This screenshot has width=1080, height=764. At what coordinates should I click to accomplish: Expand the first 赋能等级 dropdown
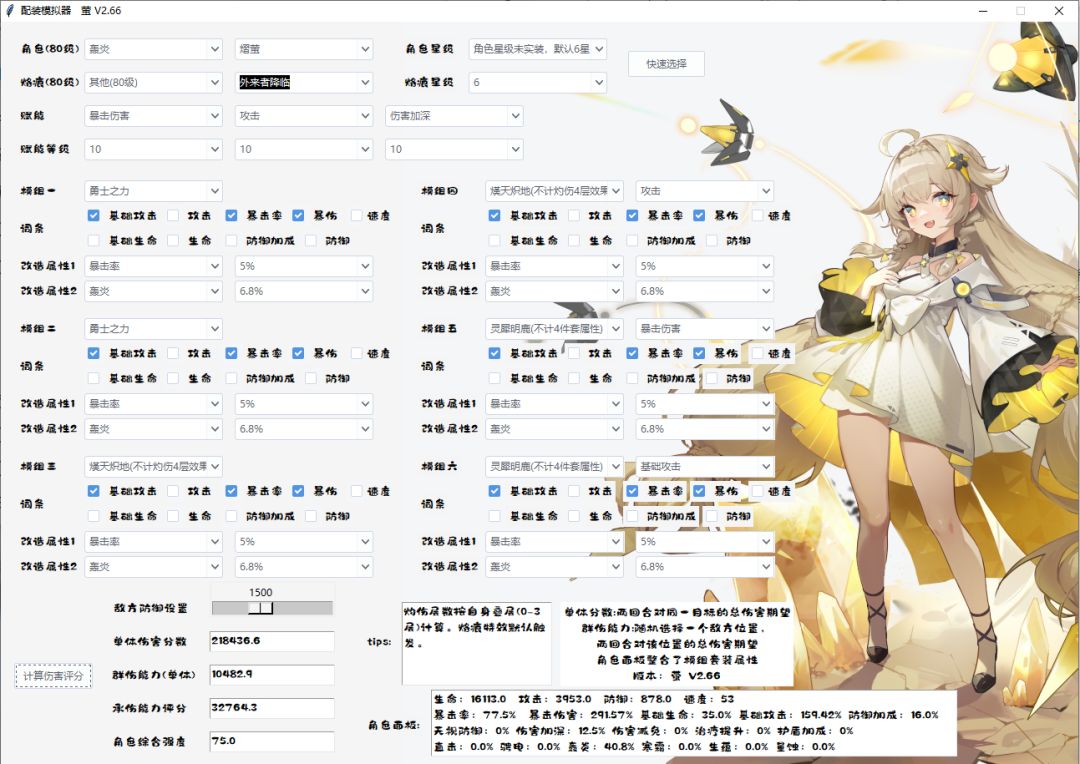[x=153, y=149]
